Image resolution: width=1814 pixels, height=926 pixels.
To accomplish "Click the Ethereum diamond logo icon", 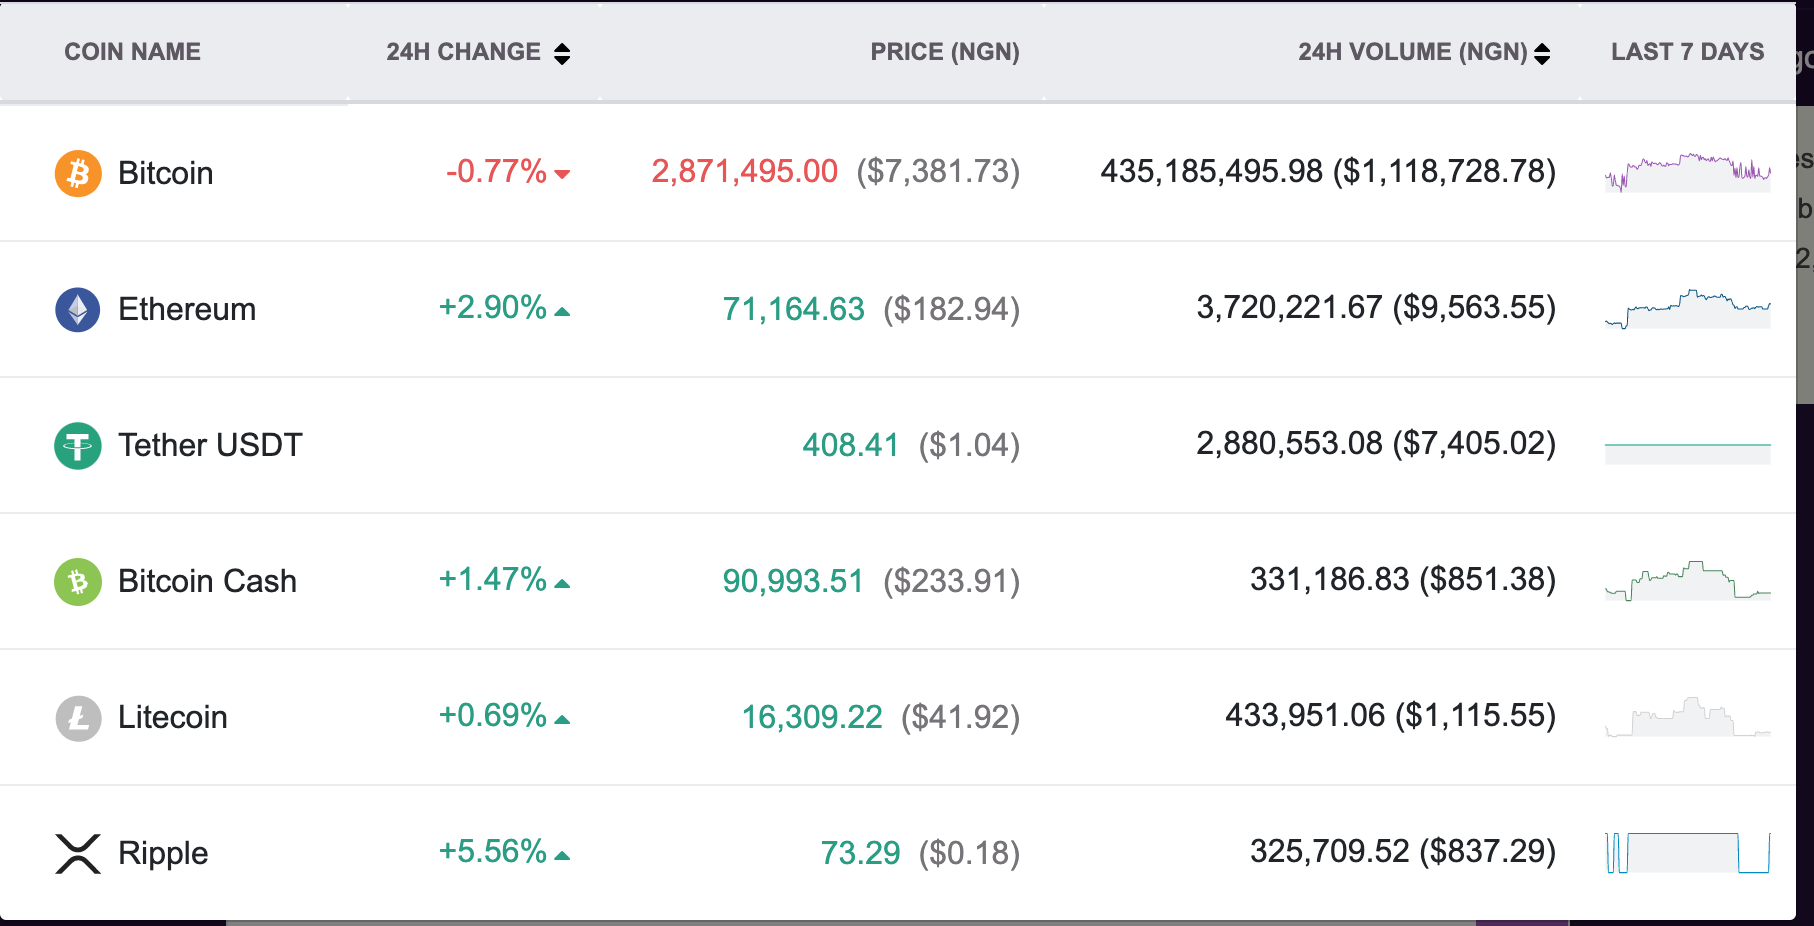I will 78,309.
